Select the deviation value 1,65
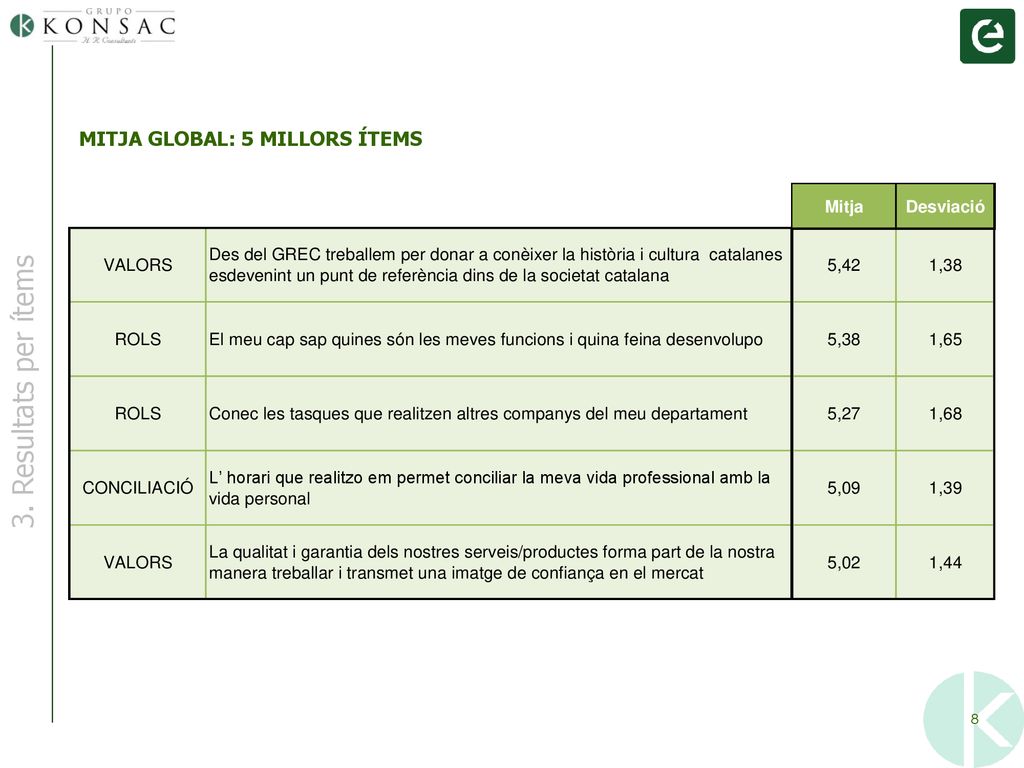 point(945,340)
